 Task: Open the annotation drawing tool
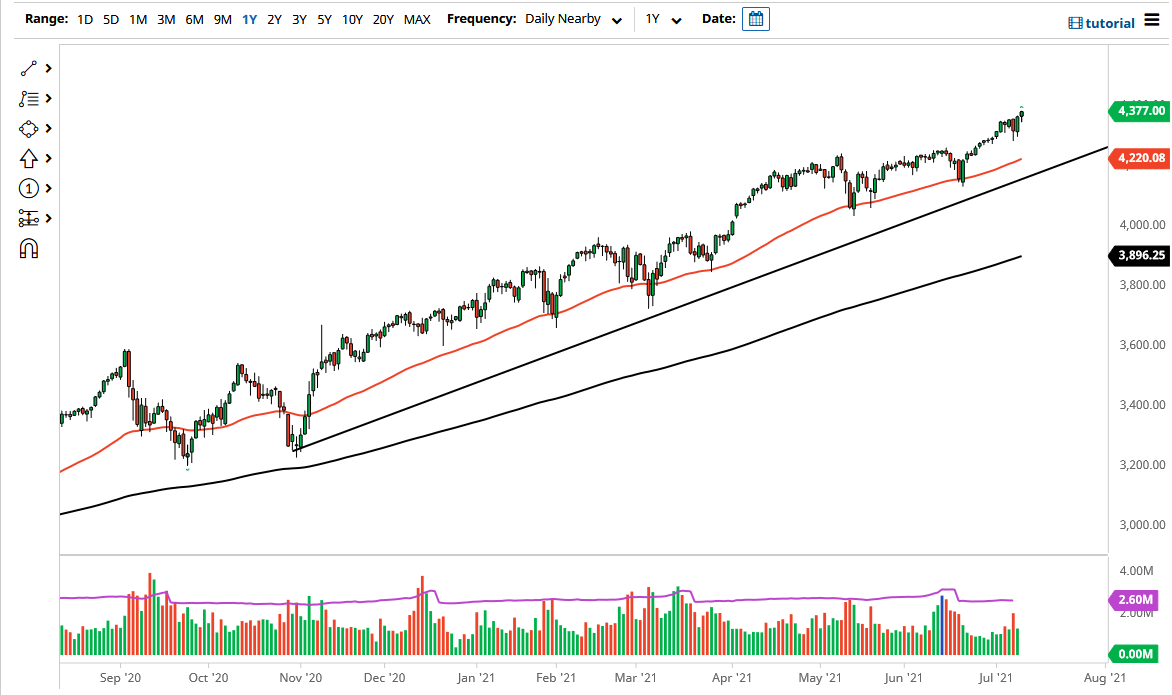(28, 98)
